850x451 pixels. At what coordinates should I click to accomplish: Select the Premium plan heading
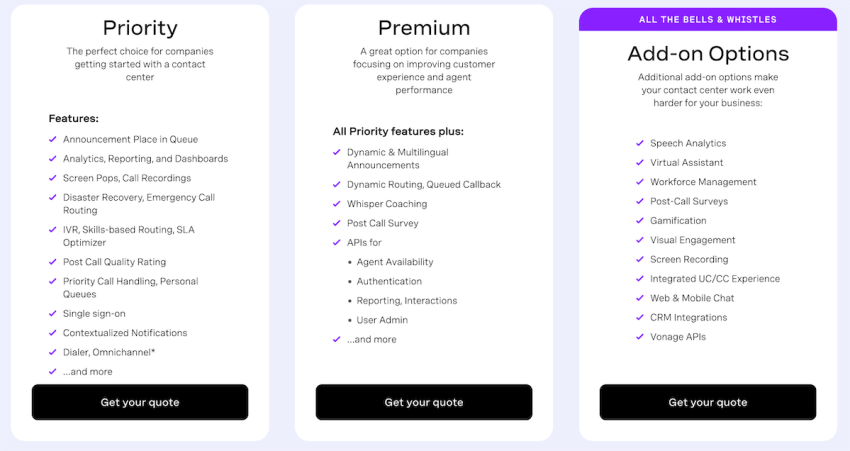point(424,28)
